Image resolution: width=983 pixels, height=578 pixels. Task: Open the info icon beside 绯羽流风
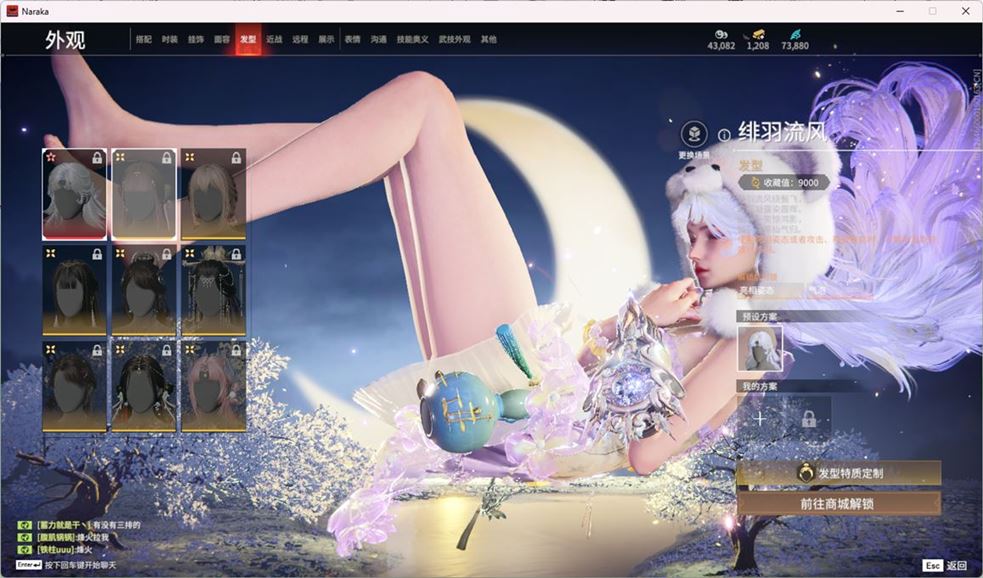(724, 135)
